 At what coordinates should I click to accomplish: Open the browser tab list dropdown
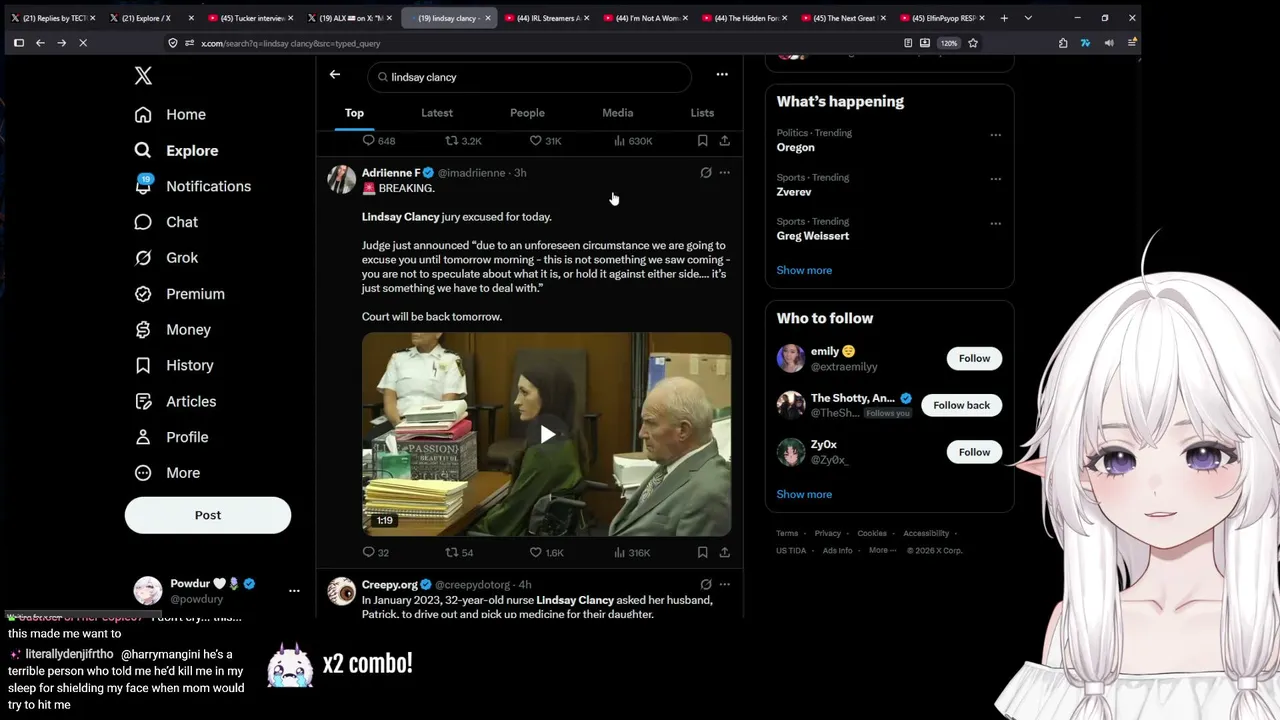pos(1028,18)
